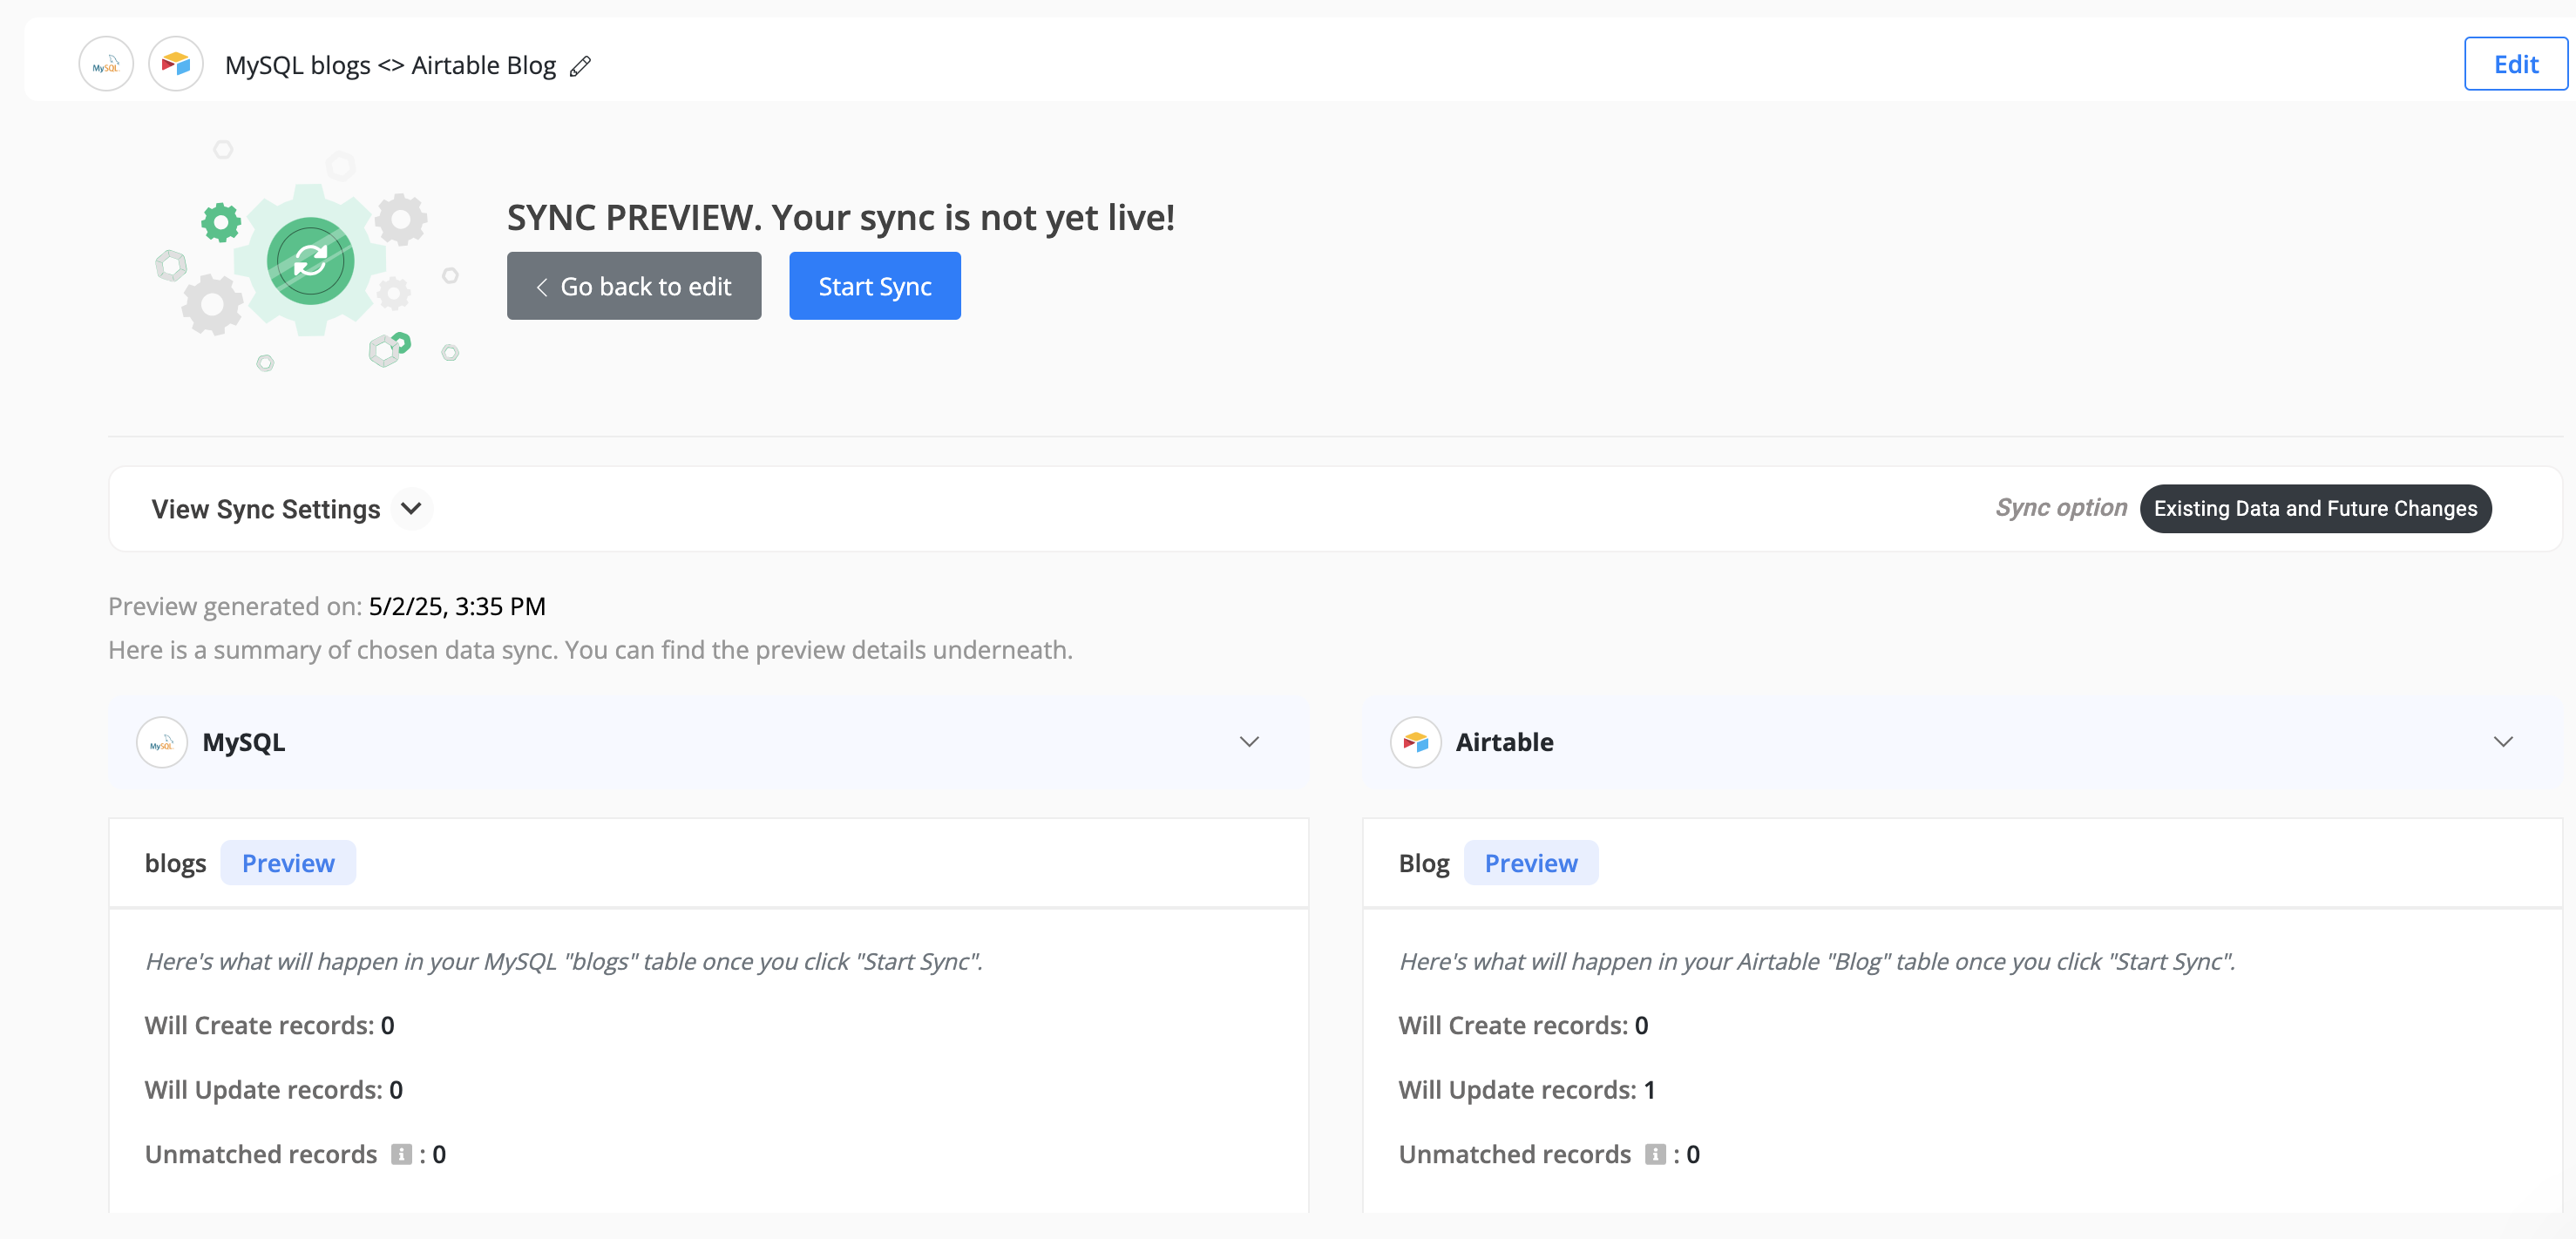Screen dimensions: 2576x1239
Task: Click 'SYNC PREVIEW. Your sync is not yet live!'
Action: click(841, 217)
